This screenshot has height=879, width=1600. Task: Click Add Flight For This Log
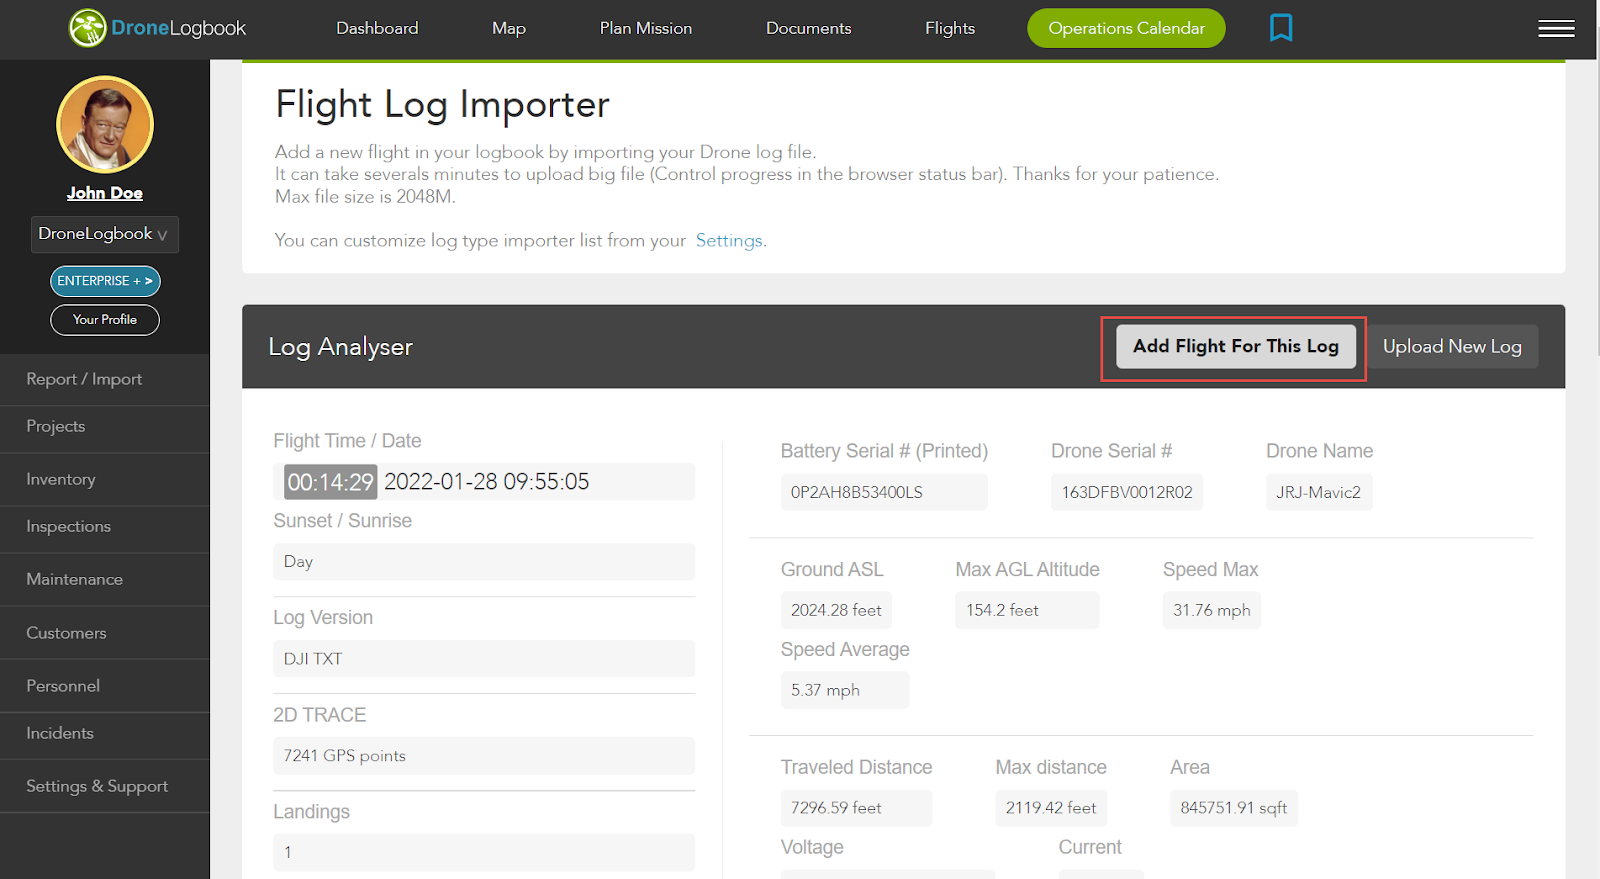(1235, 346)
